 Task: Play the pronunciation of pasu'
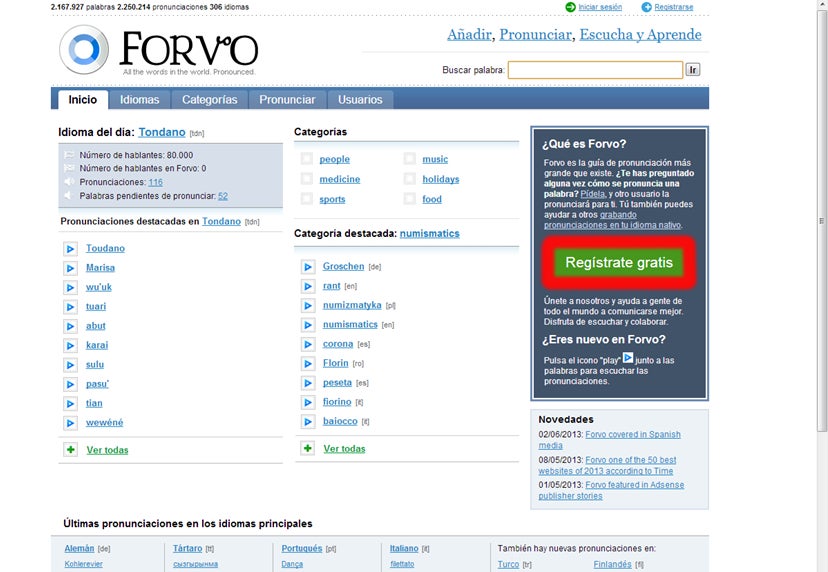[70, 385]
